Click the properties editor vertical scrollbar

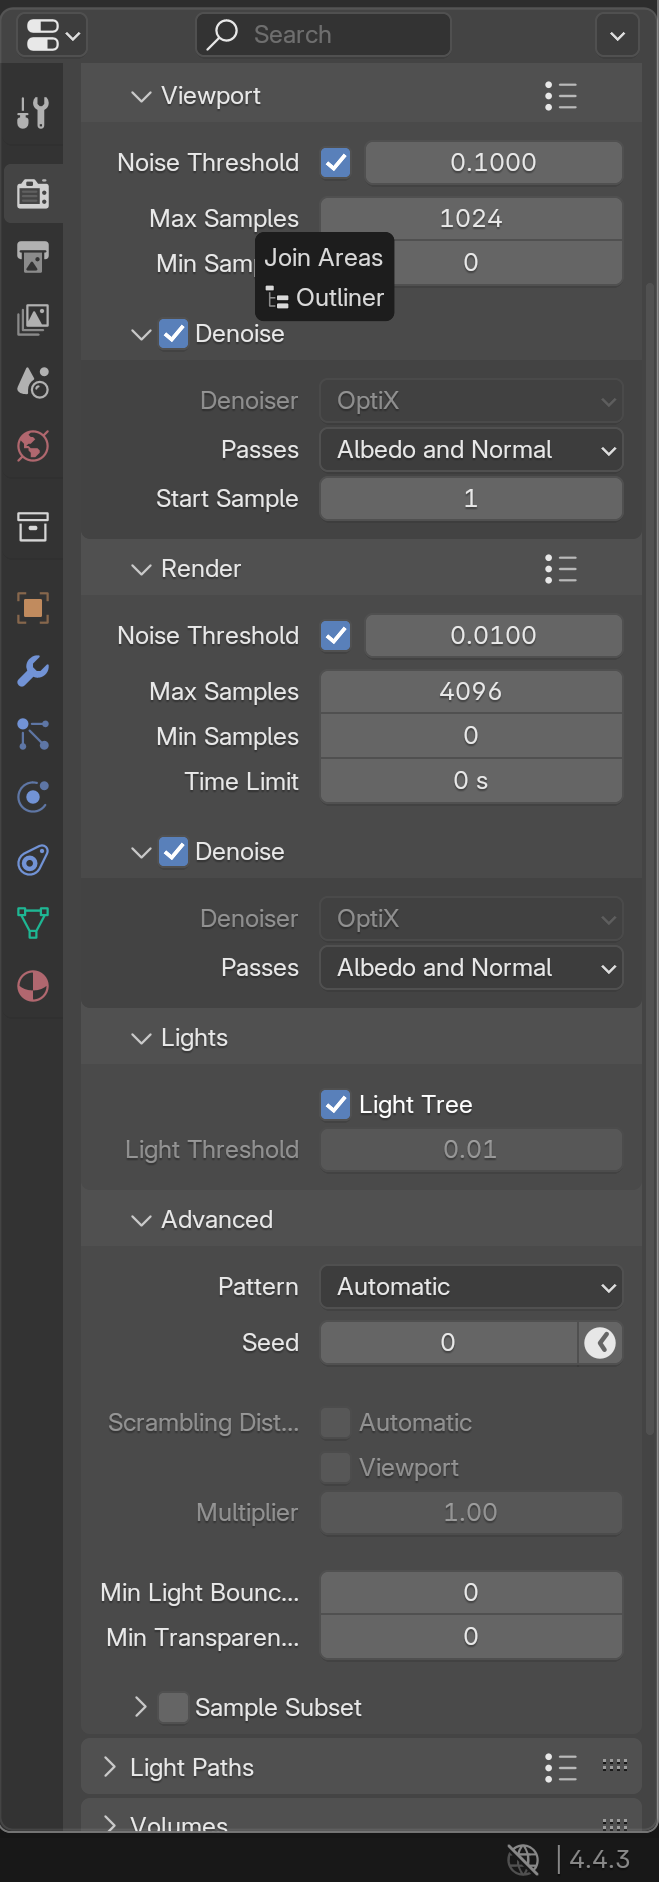pyautogui.click(x=650, y=860)
